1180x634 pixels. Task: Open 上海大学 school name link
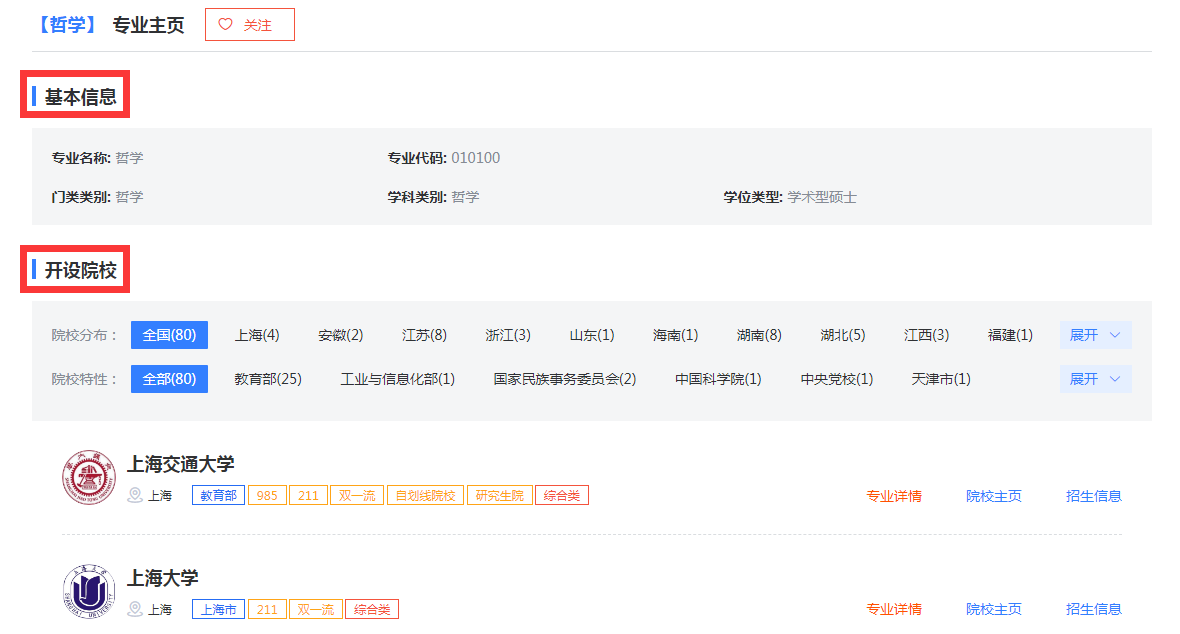(x=163, y=578)
